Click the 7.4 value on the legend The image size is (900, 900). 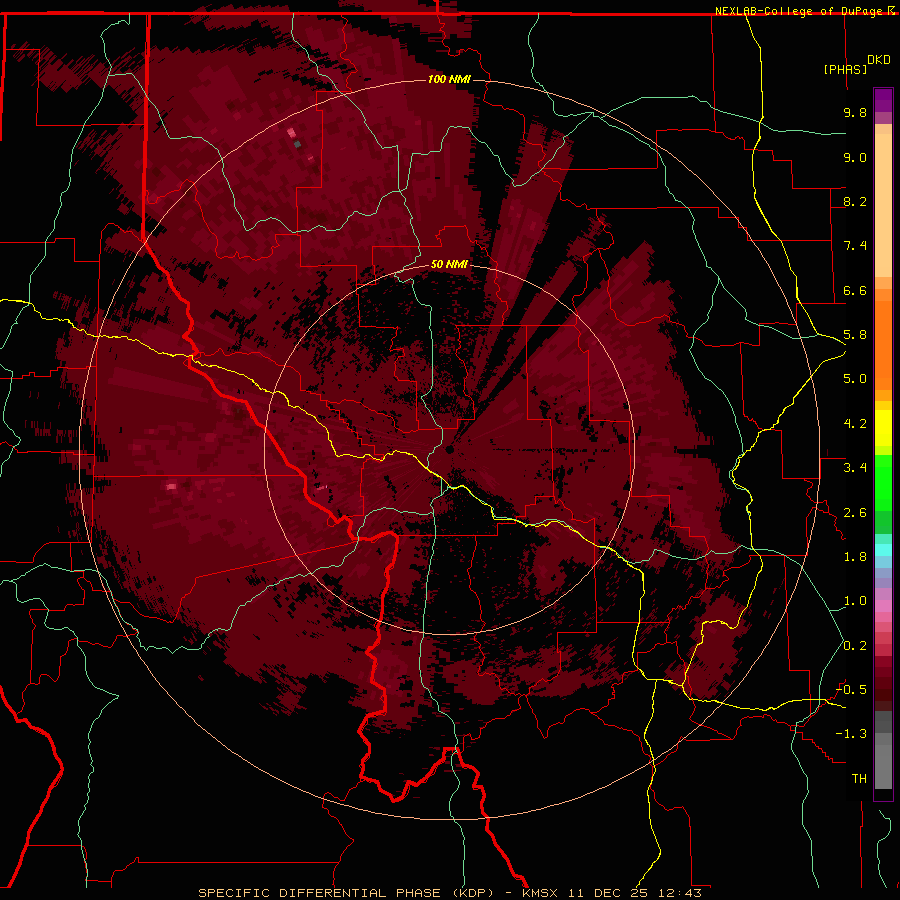click(855, 246)
